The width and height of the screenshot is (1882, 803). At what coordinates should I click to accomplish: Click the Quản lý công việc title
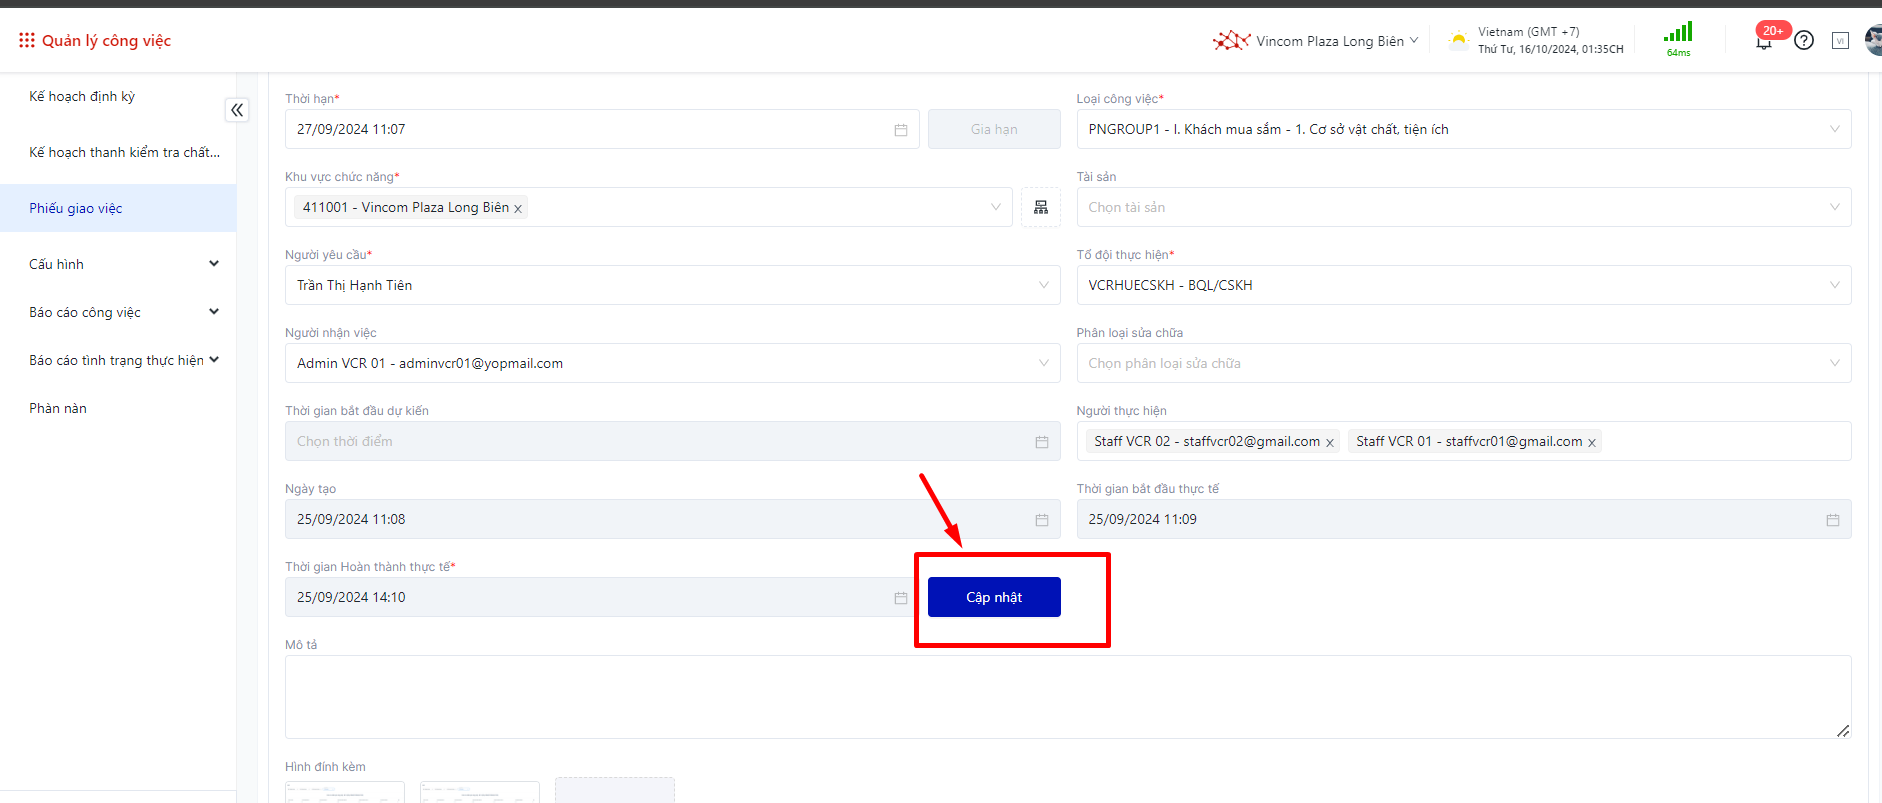point(106,40)
